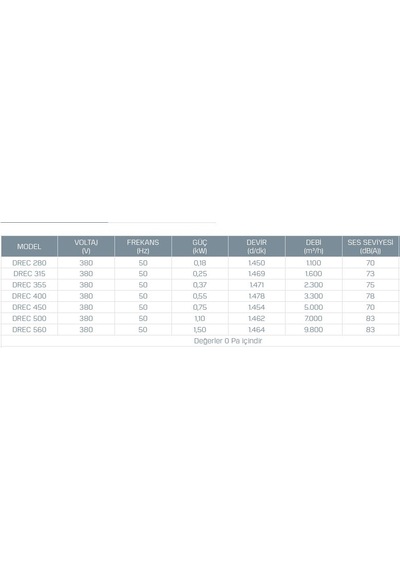
Task: Click the 1.478 speed value
Action: [257, 296]
